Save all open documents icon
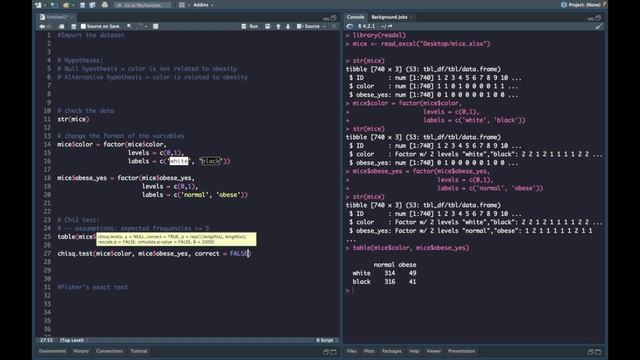Image resolution: width=640 pixels, height=360 pixels. (x=92, y=5)
